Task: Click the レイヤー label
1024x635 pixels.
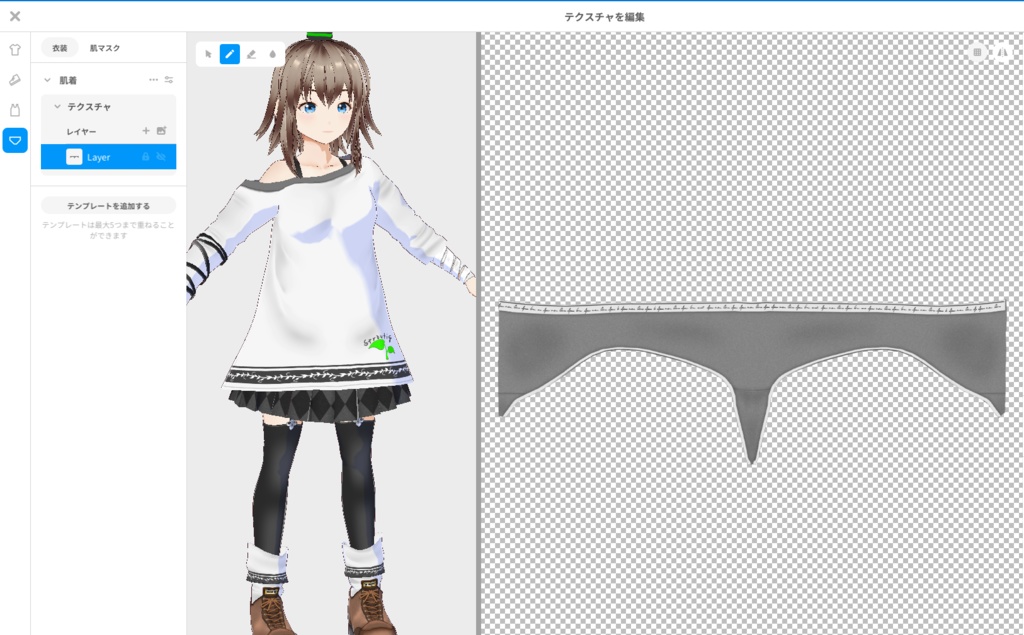Action: pos(81,131)
